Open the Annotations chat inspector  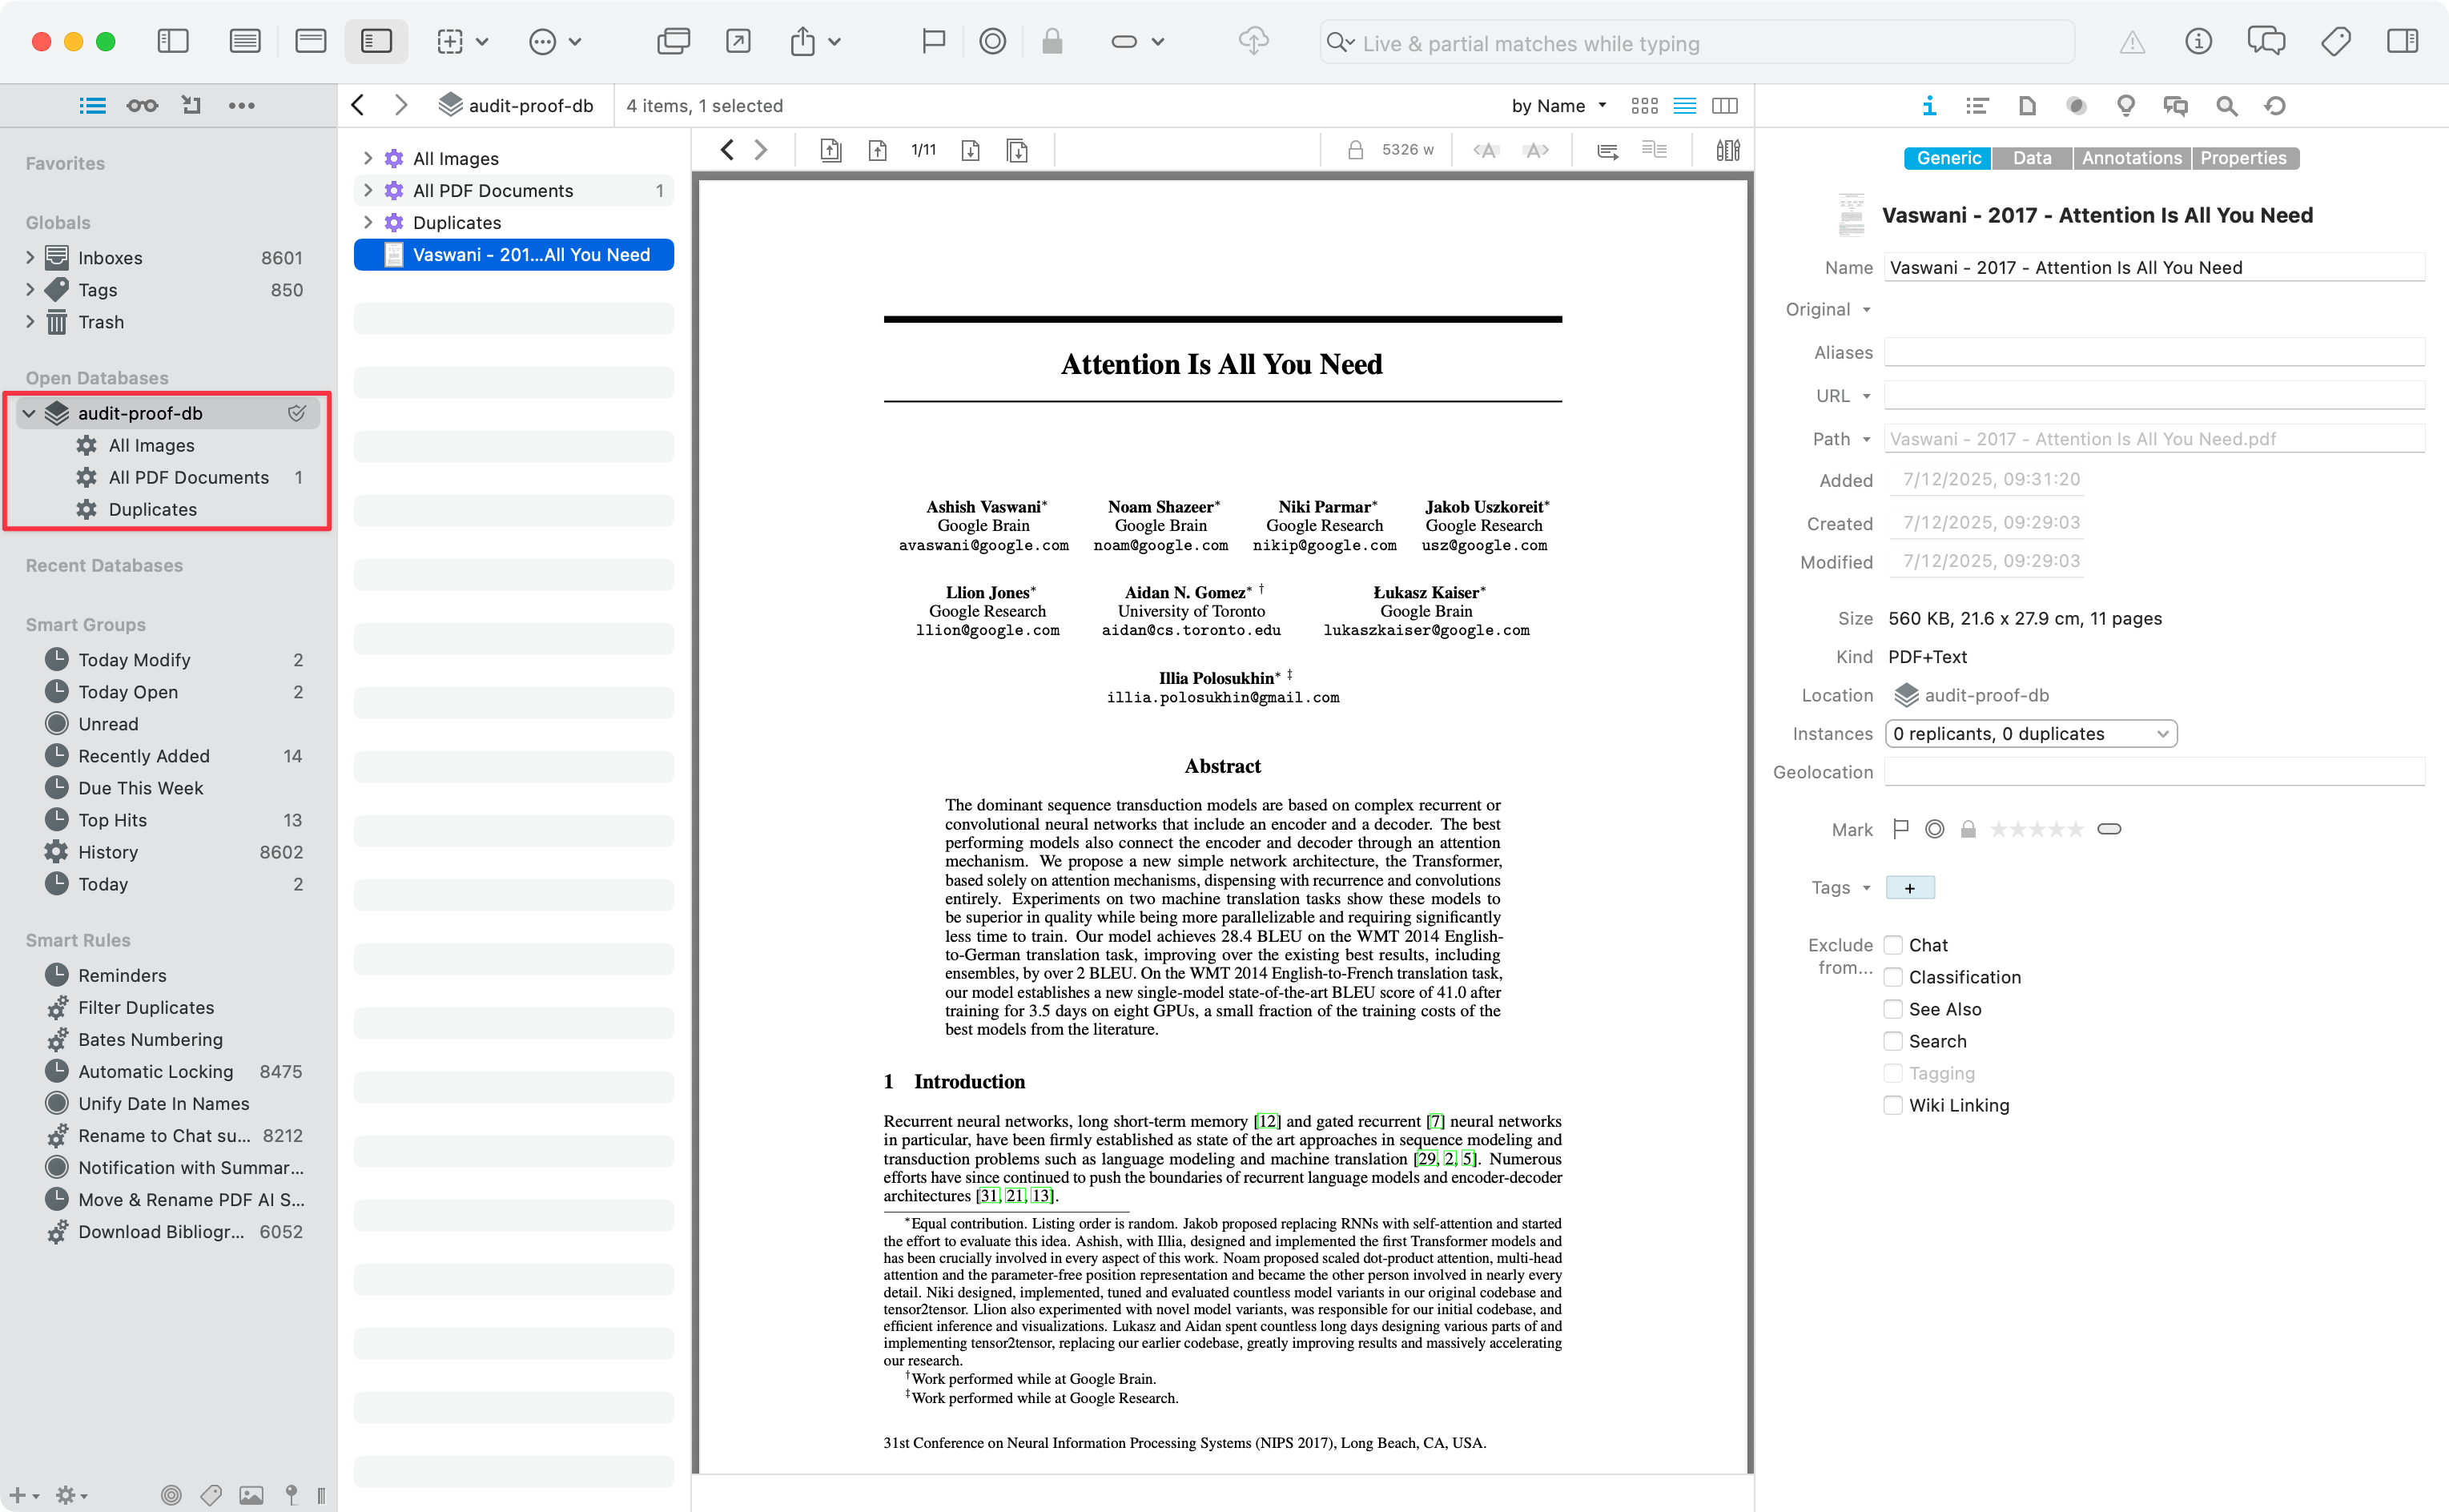(x=2174, y=105)
